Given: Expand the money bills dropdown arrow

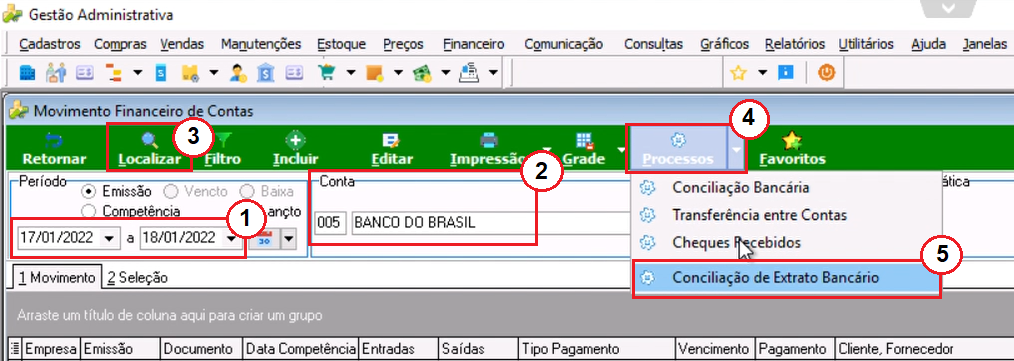Looking at the screenshot, I should [446, 72].
